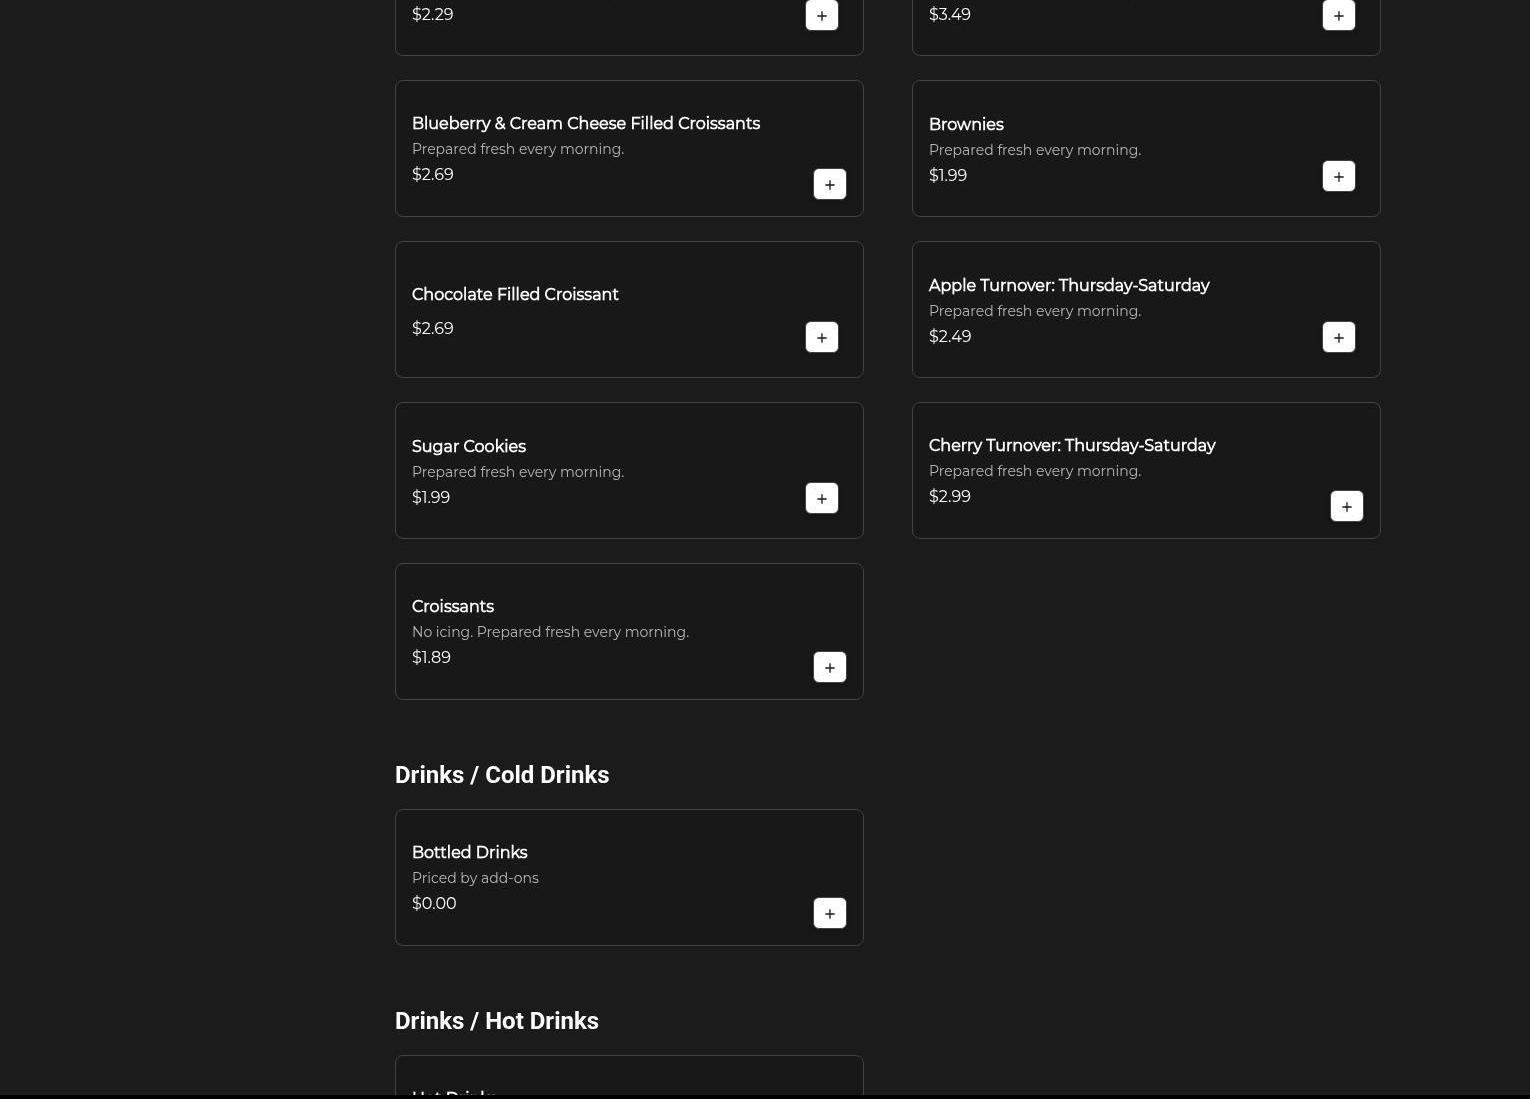Click the plus icon for Brownies

coord(1338,177)
